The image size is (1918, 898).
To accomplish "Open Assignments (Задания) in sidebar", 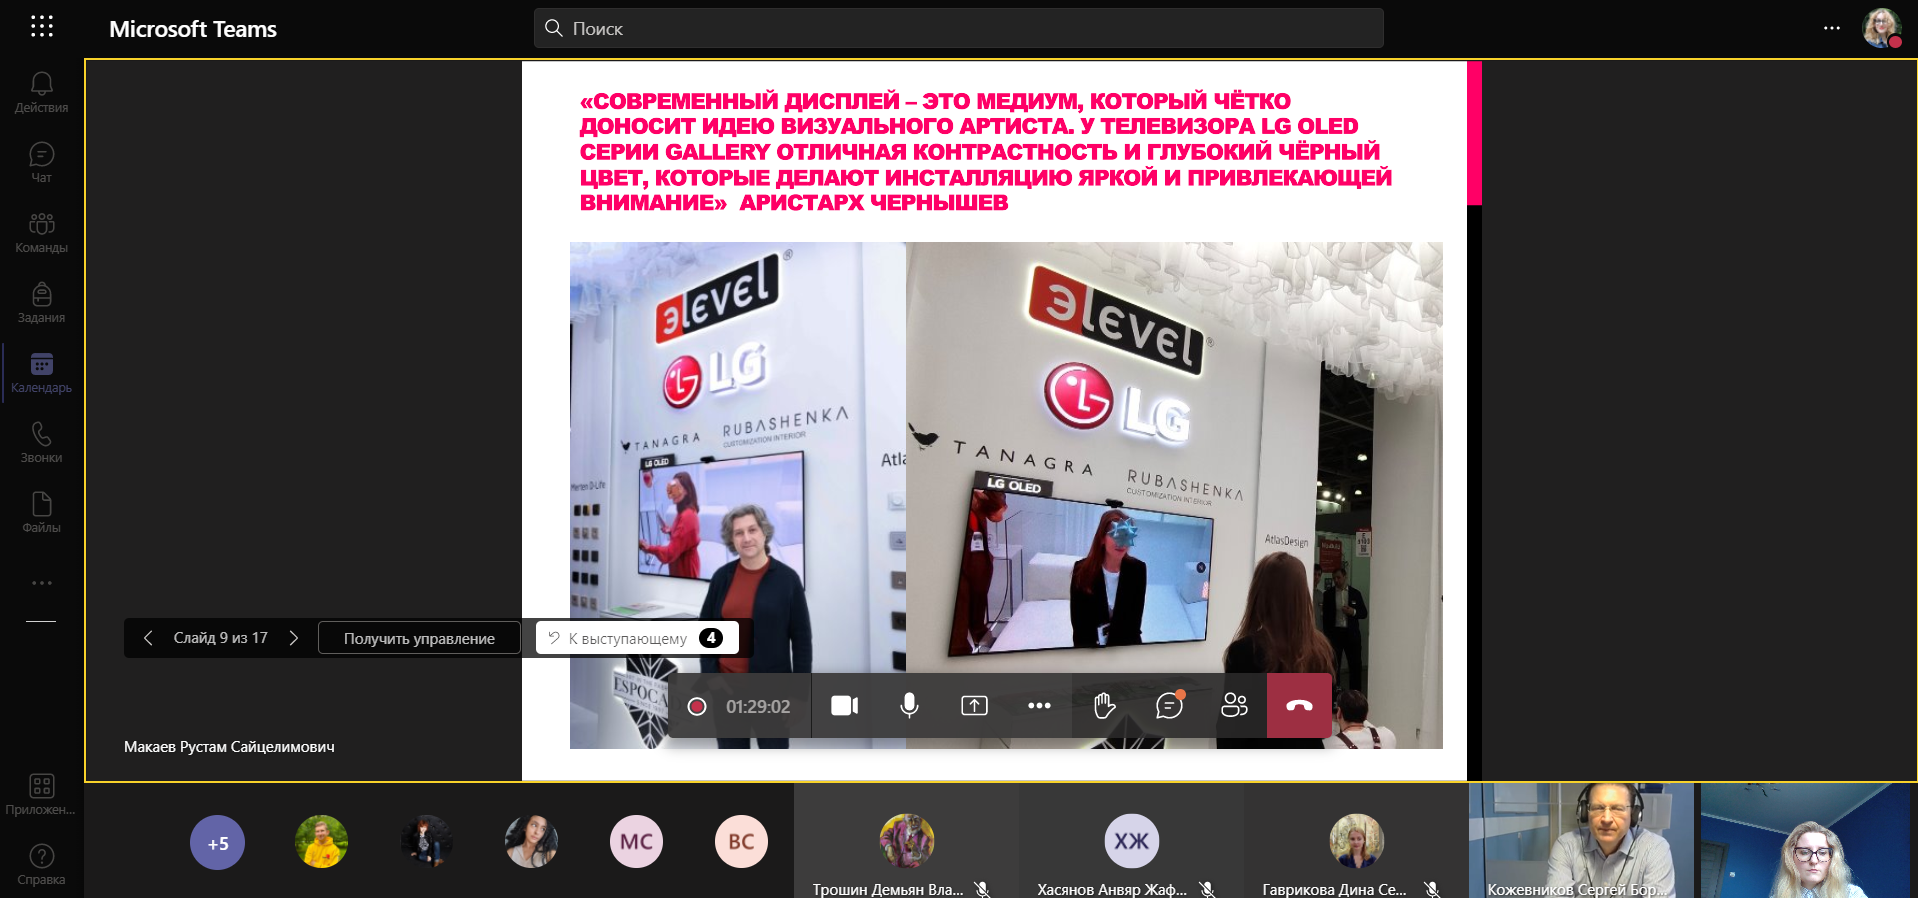I will (x=41, y=302).
